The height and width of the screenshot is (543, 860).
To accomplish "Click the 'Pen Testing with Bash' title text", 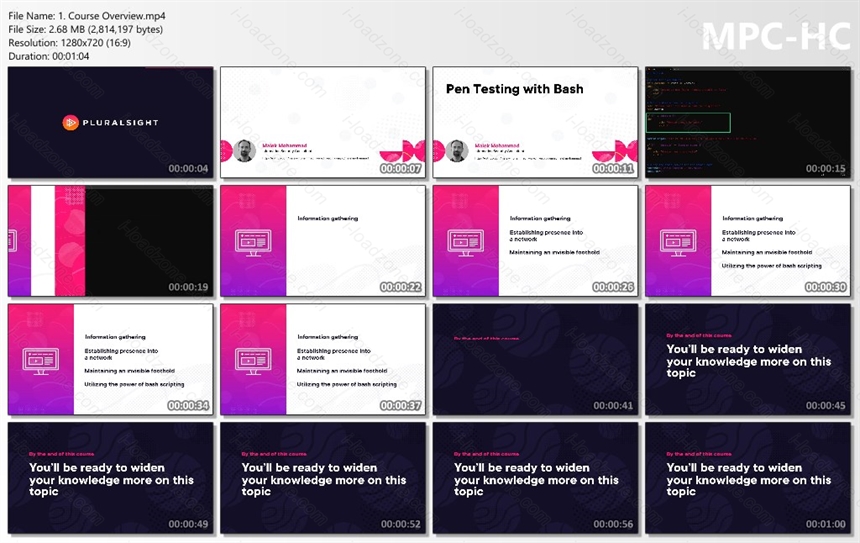I will coord(514,89).
